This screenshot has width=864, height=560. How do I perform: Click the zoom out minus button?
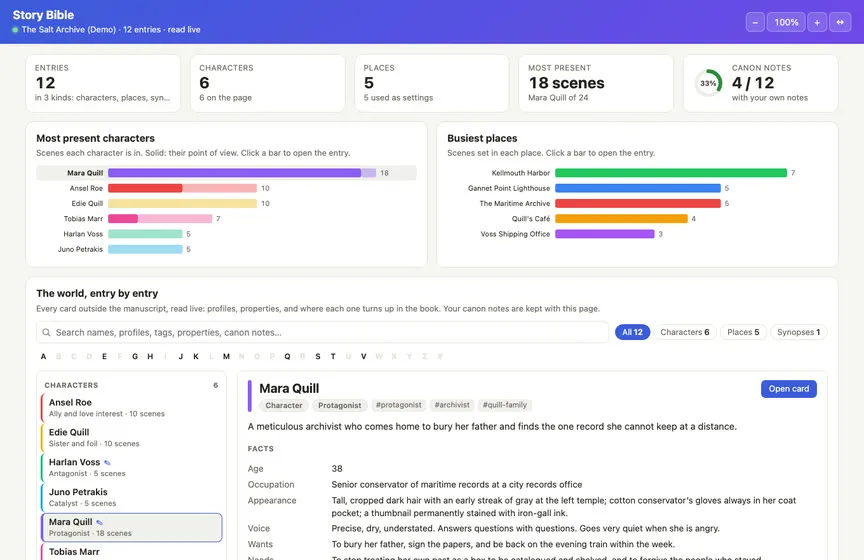coord(755,22)
